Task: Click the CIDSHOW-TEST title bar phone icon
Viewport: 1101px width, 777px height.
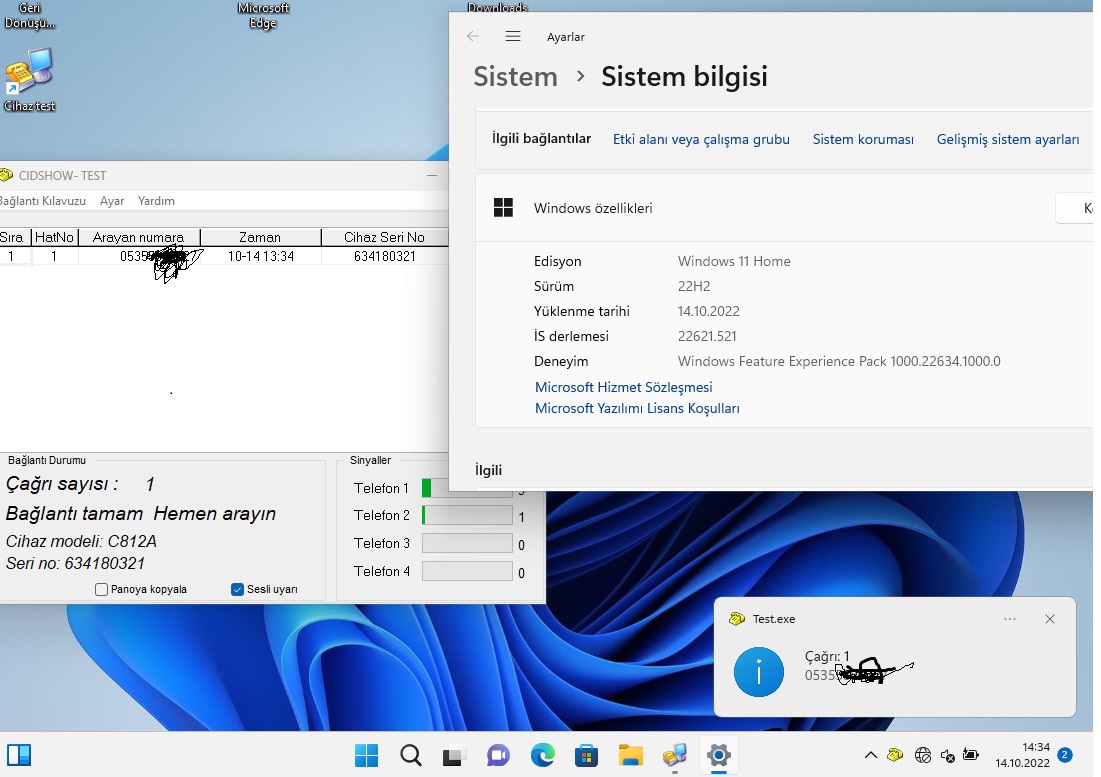Action: [6, 175]
